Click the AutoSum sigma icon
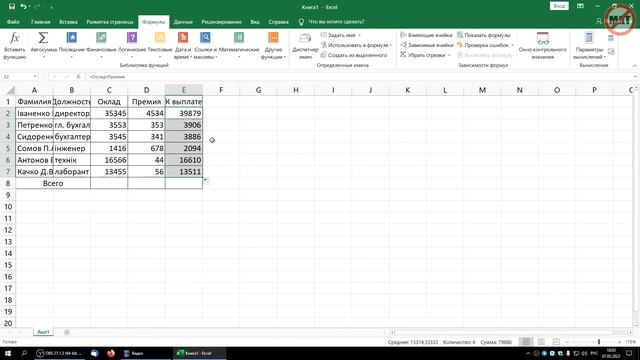Viewport: 640px width, 360px height. 43,38
